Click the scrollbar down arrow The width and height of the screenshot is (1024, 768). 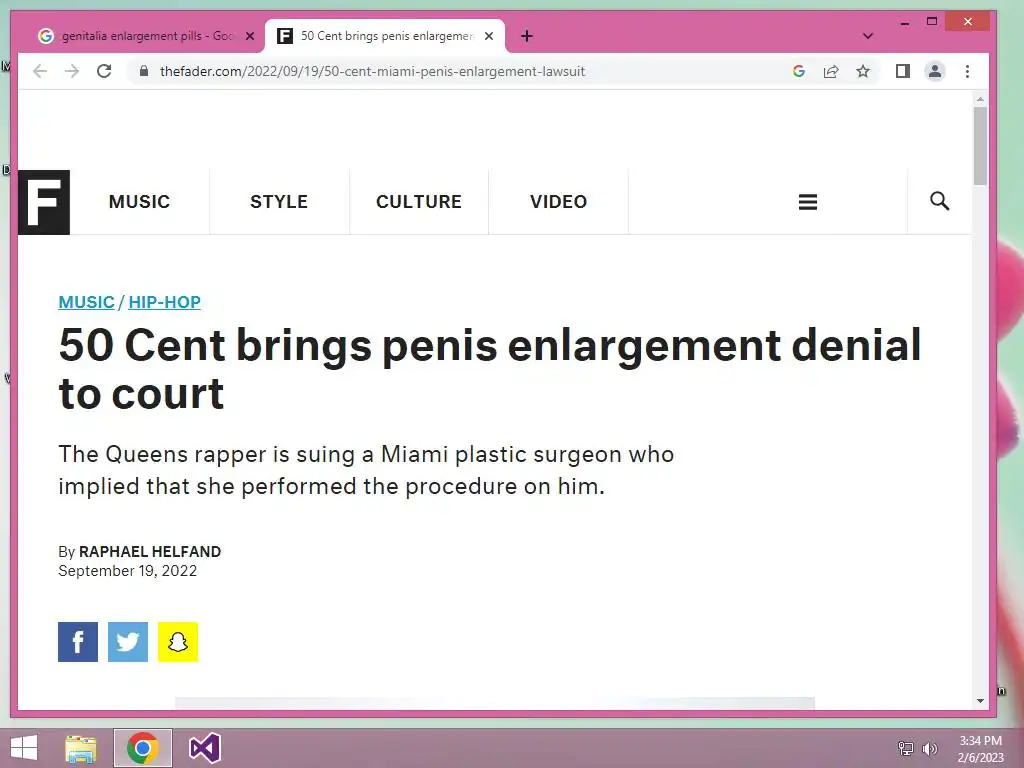pos(980,701)
